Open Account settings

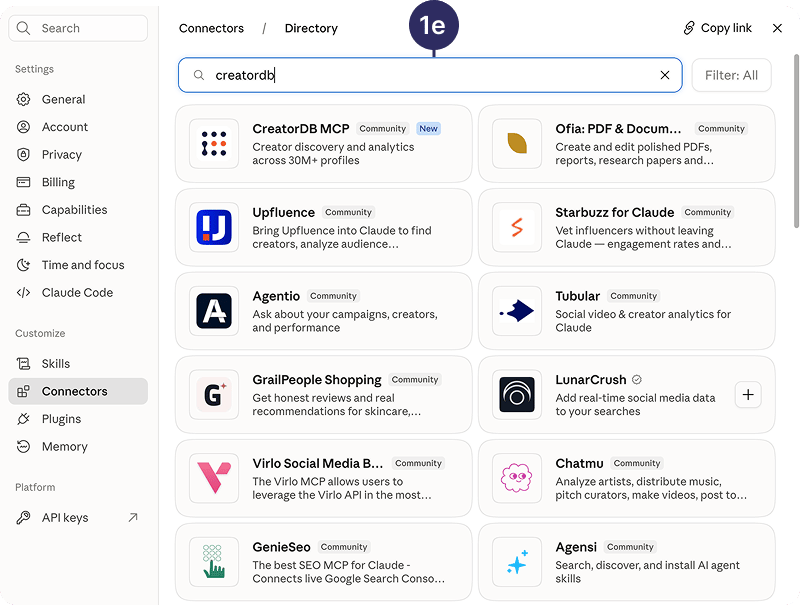pos(78,127)
